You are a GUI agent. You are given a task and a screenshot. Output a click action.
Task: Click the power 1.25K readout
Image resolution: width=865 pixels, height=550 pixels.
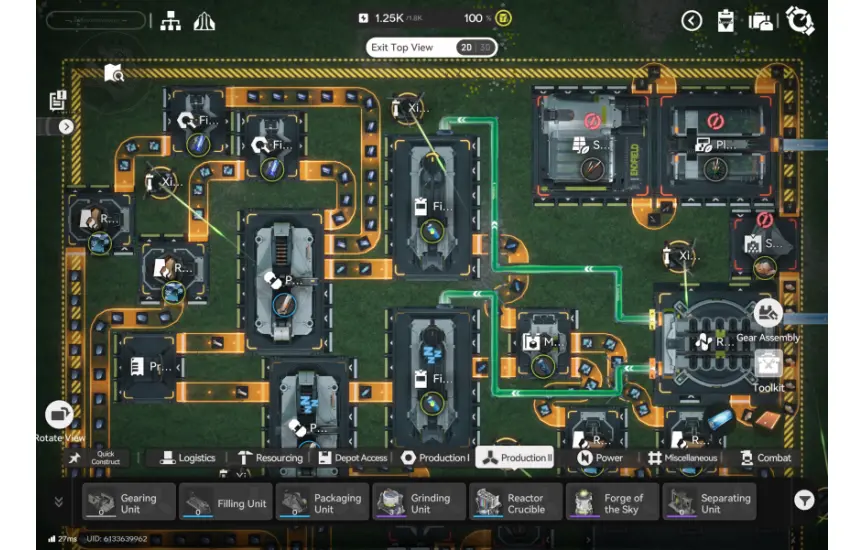point(389,18)
